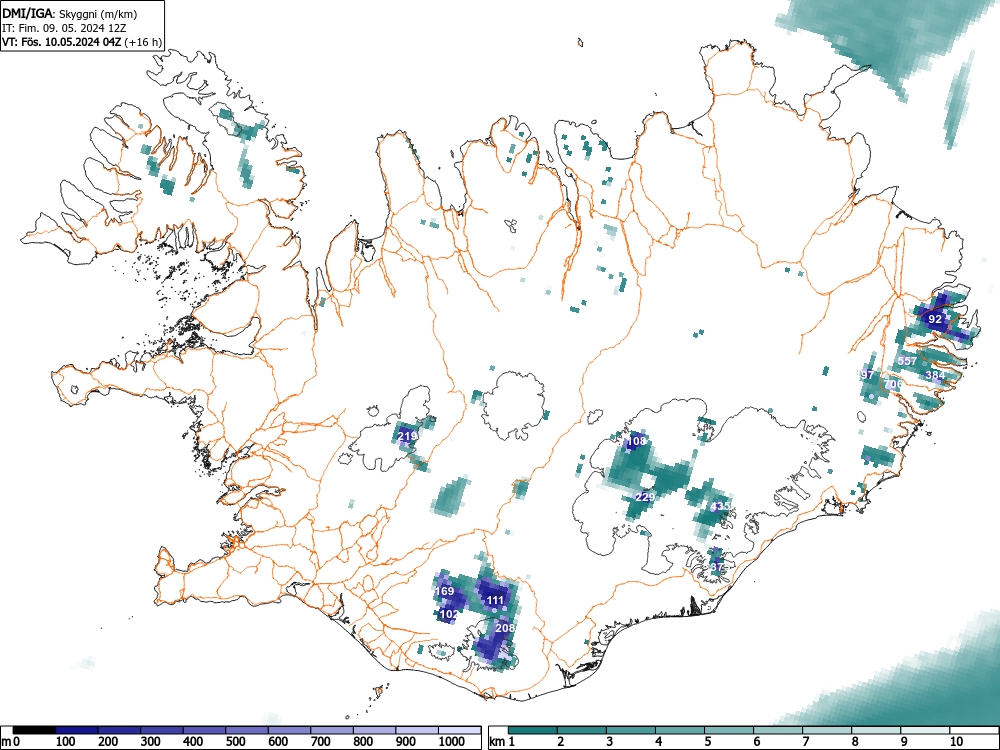Click the 9–10 km lightest legend swatch

coord(925,730)
